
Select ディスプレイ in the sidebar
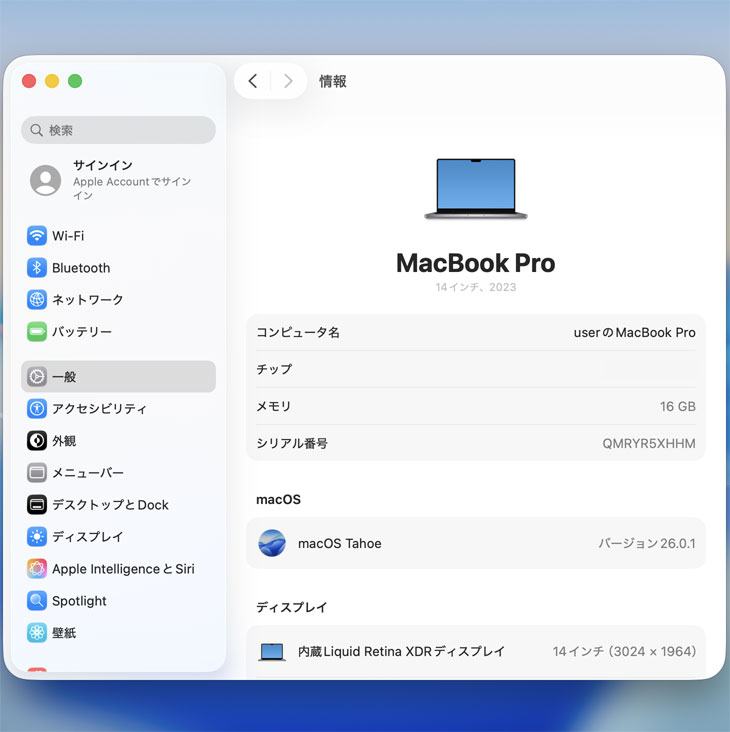pos(87,537)
